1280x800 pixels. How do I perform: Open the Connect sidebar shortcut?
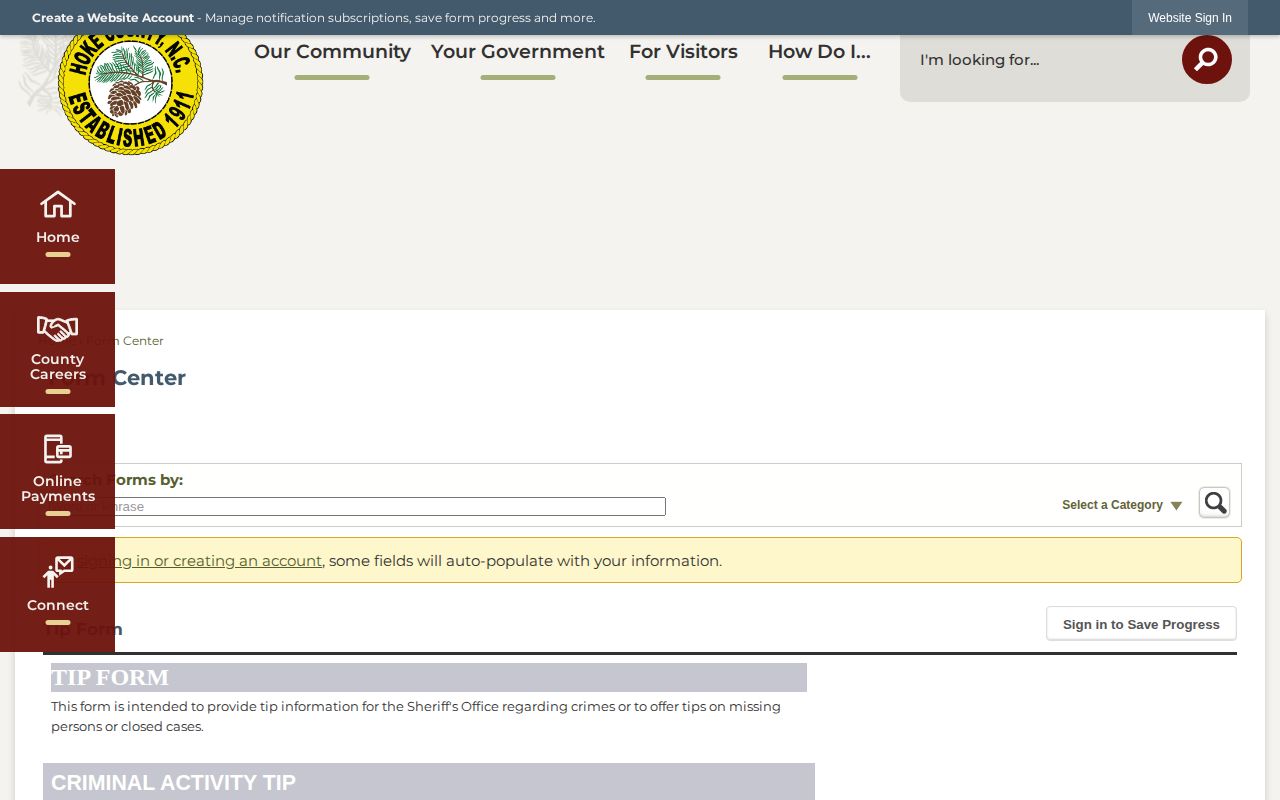click(x=57, y=595)
